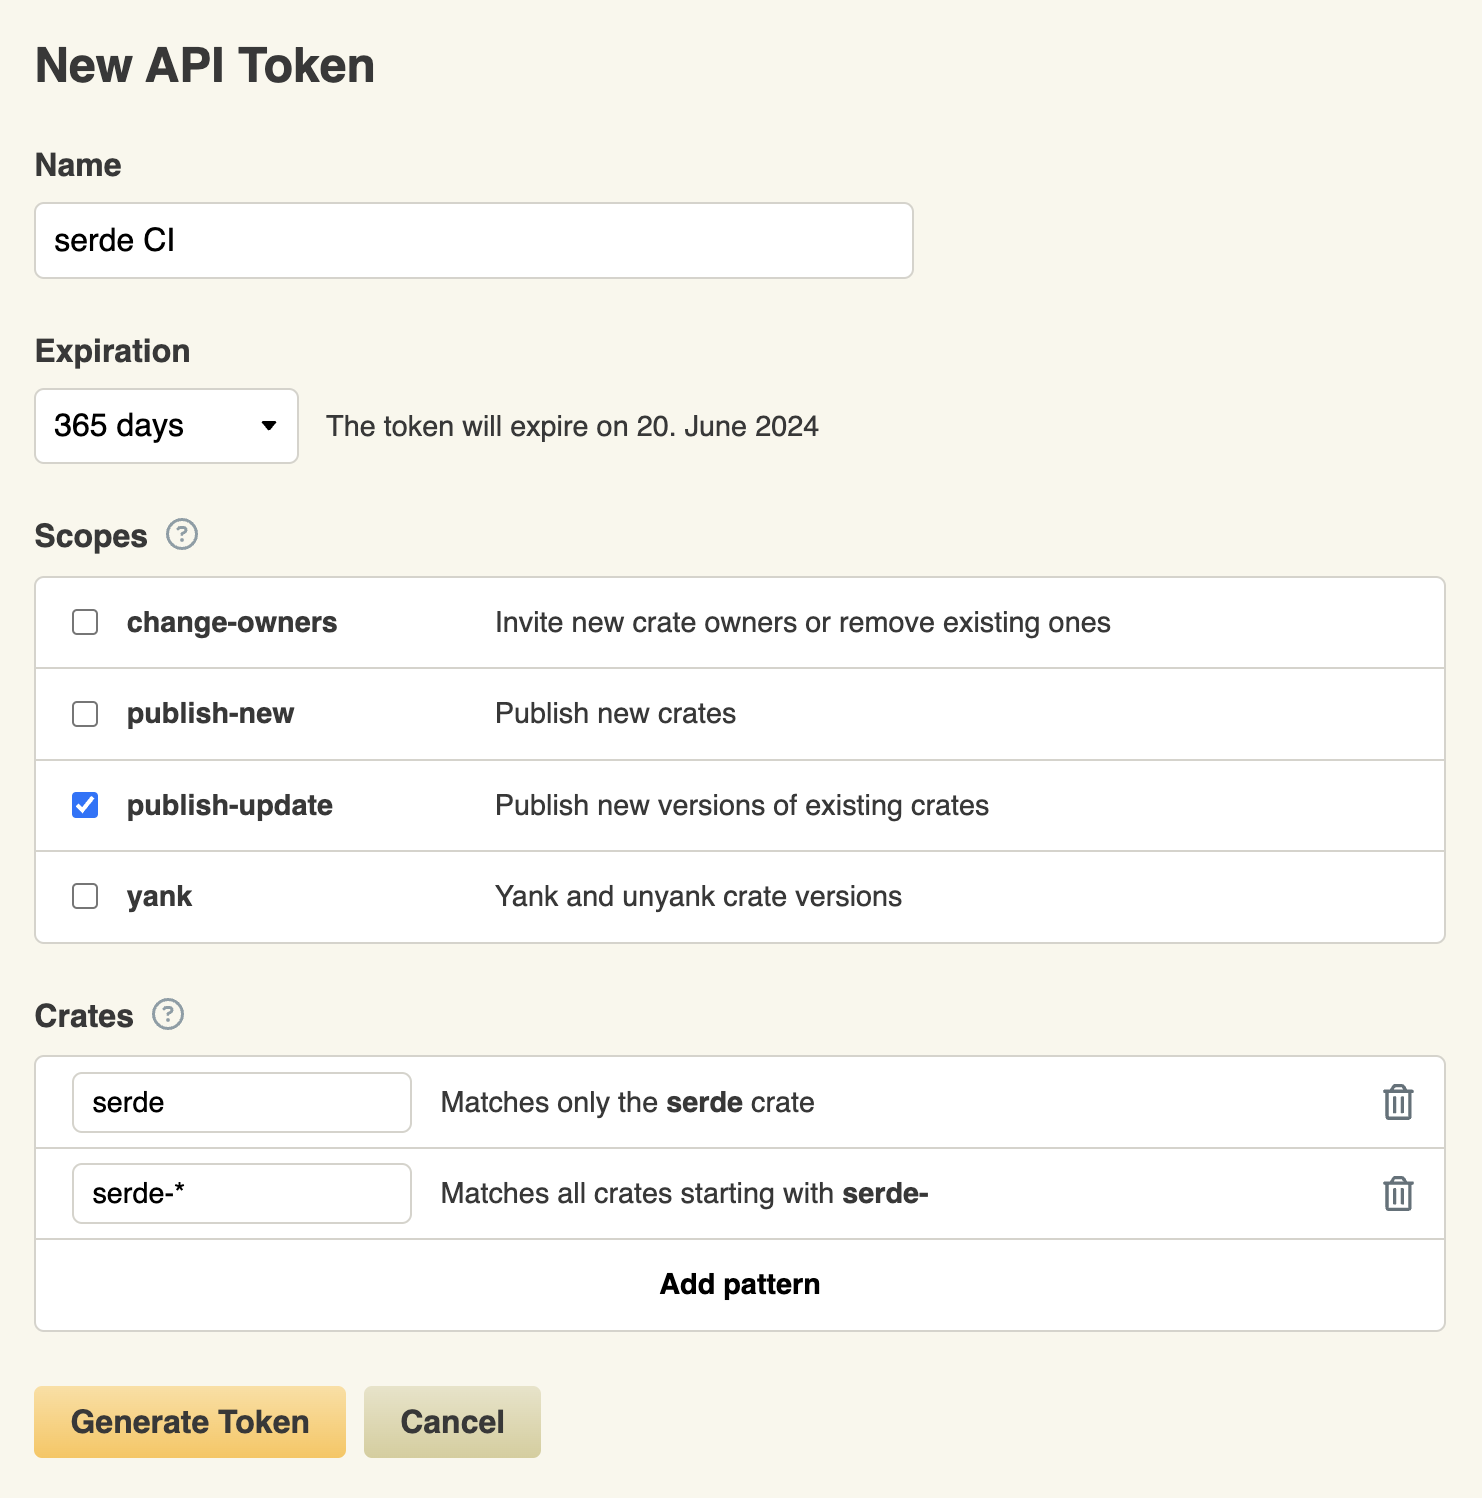Edit the serde-* crate pattern field
1482x1498 pixels.
(x=241, y=1193)
